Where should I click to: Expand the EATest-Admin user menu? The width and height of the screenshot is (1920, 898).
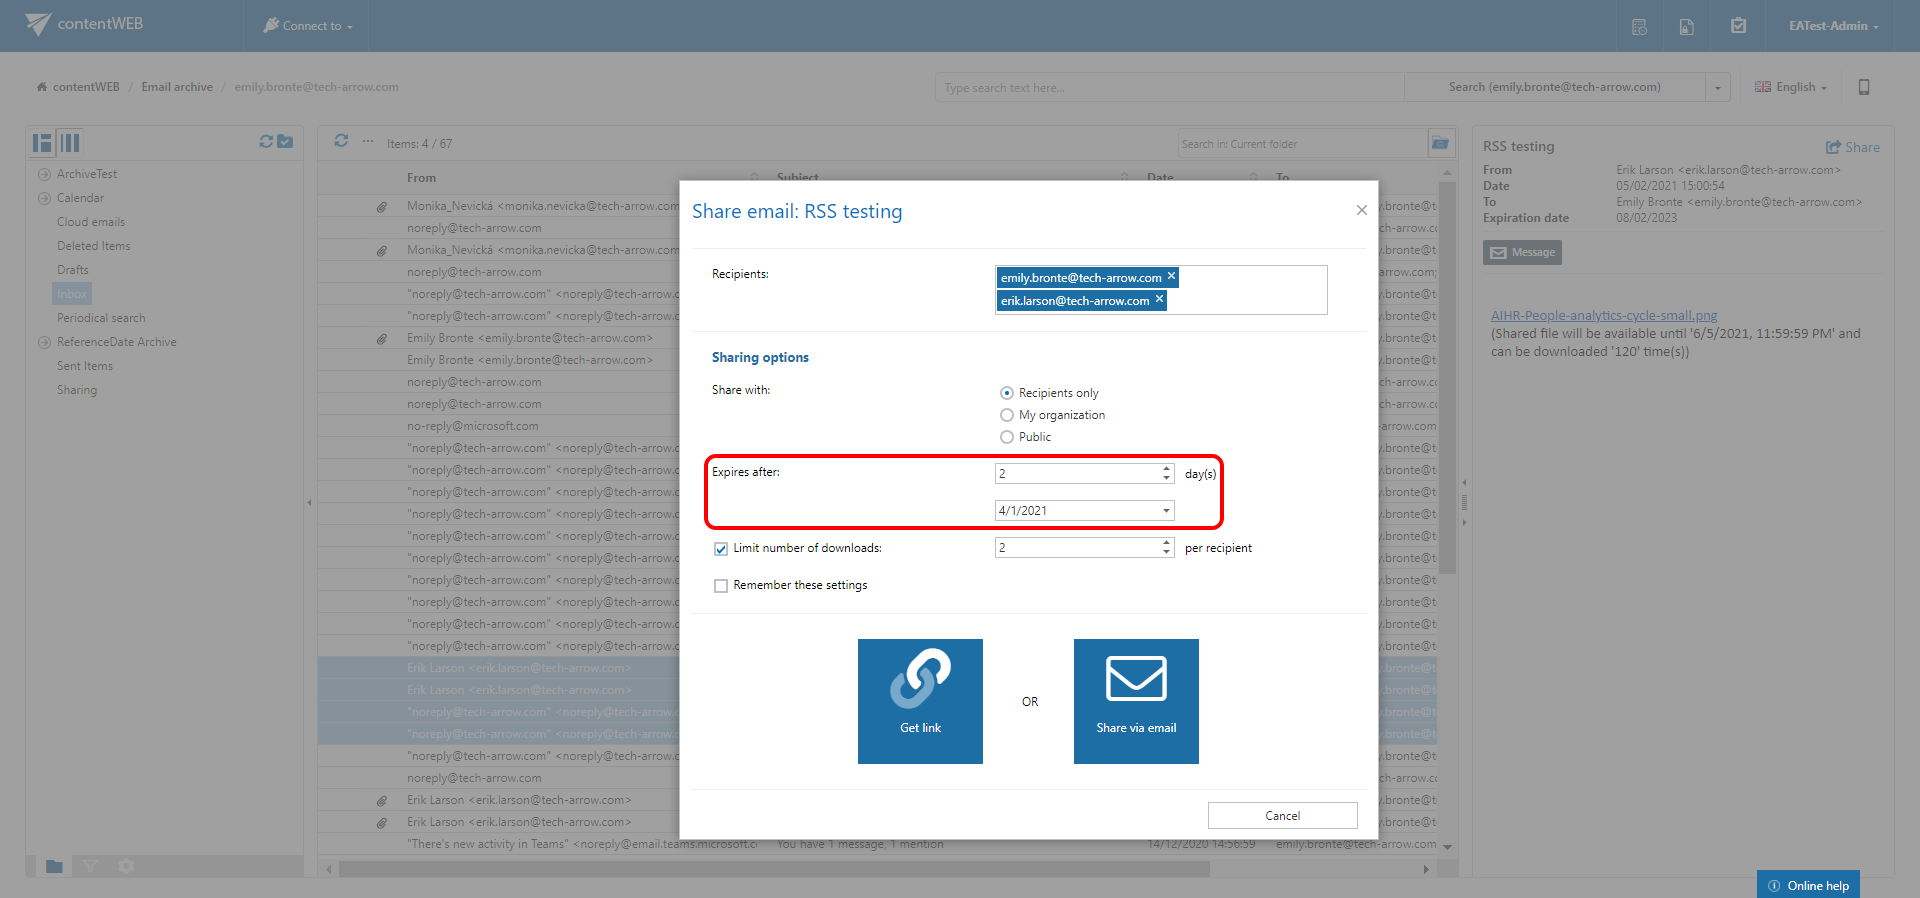pyautogui.click(x=1833, y=26)
